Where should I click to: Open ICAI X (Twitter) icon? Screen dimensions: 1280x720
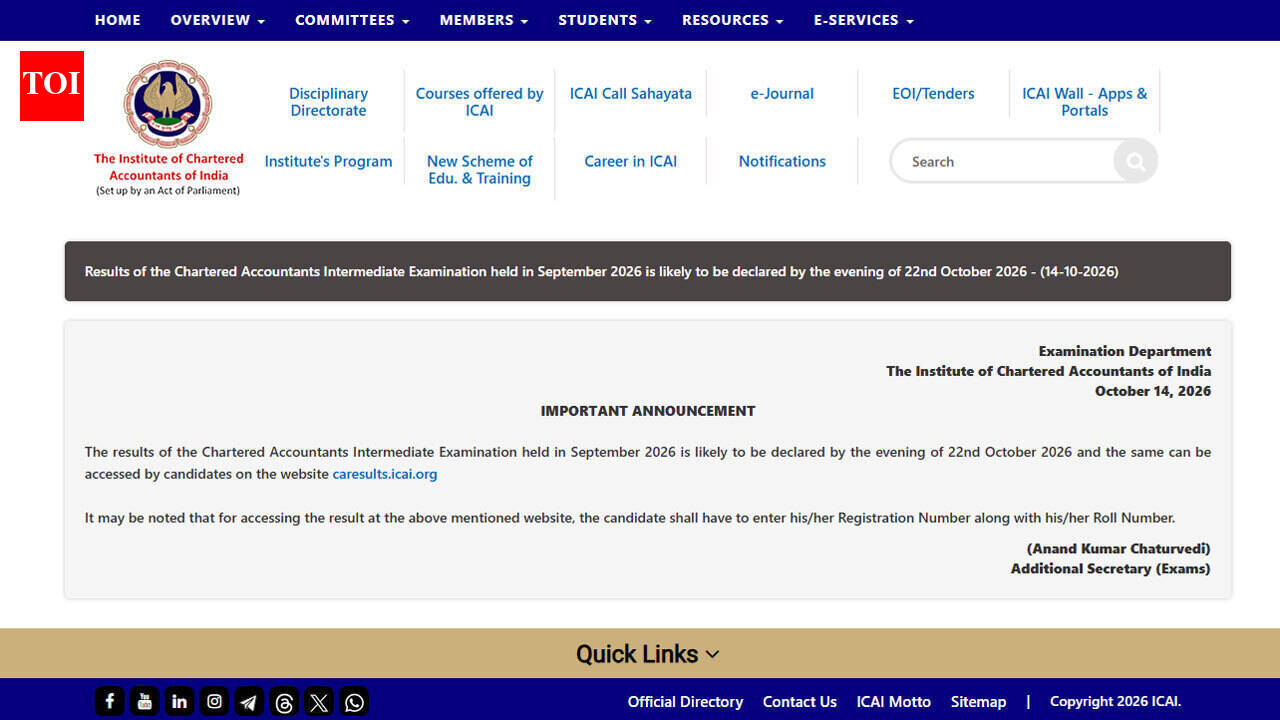319,701
